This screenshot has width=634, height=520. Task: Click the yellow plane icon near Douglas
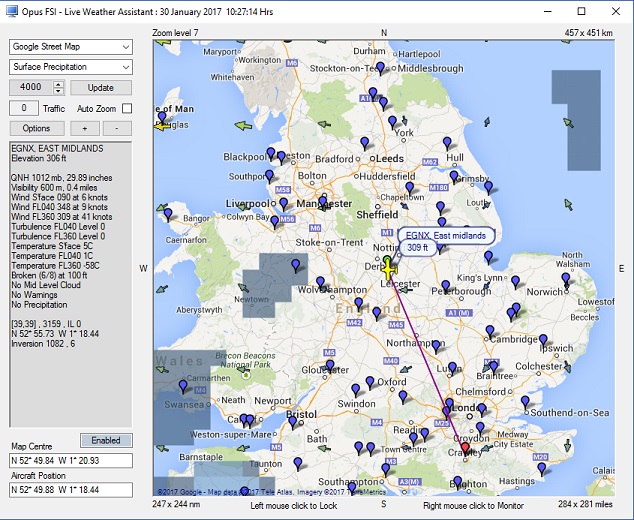point(162,127)
